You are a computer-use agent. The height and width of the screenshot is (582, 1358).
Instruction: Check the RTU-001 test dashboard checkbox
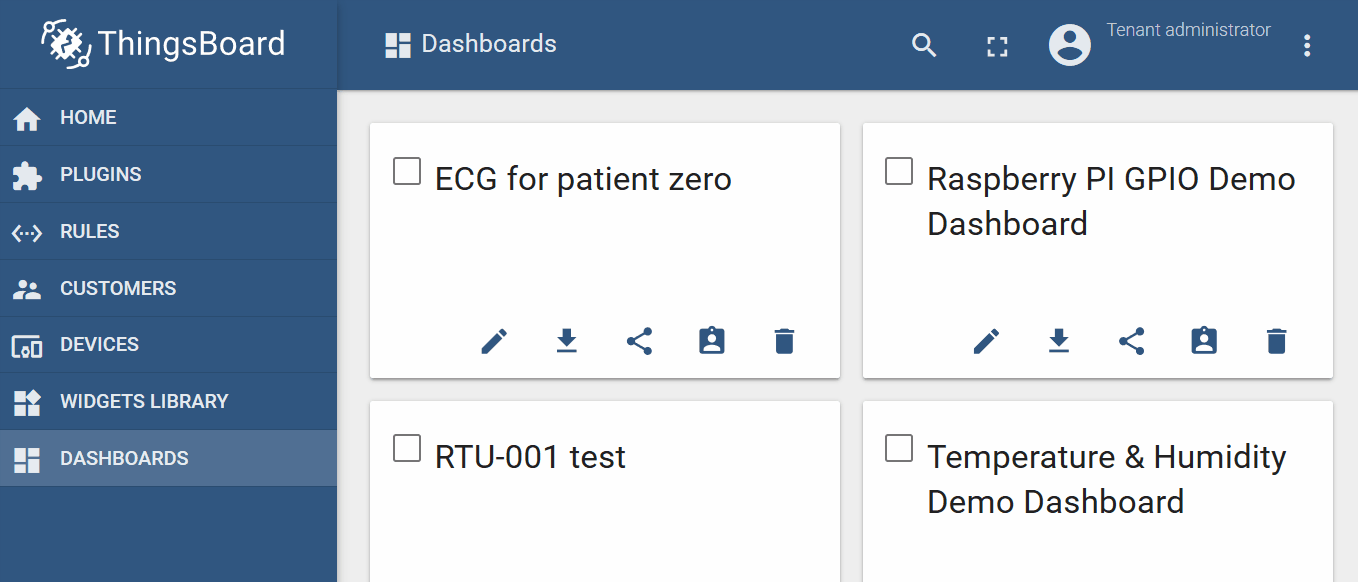tap(406, 448)
